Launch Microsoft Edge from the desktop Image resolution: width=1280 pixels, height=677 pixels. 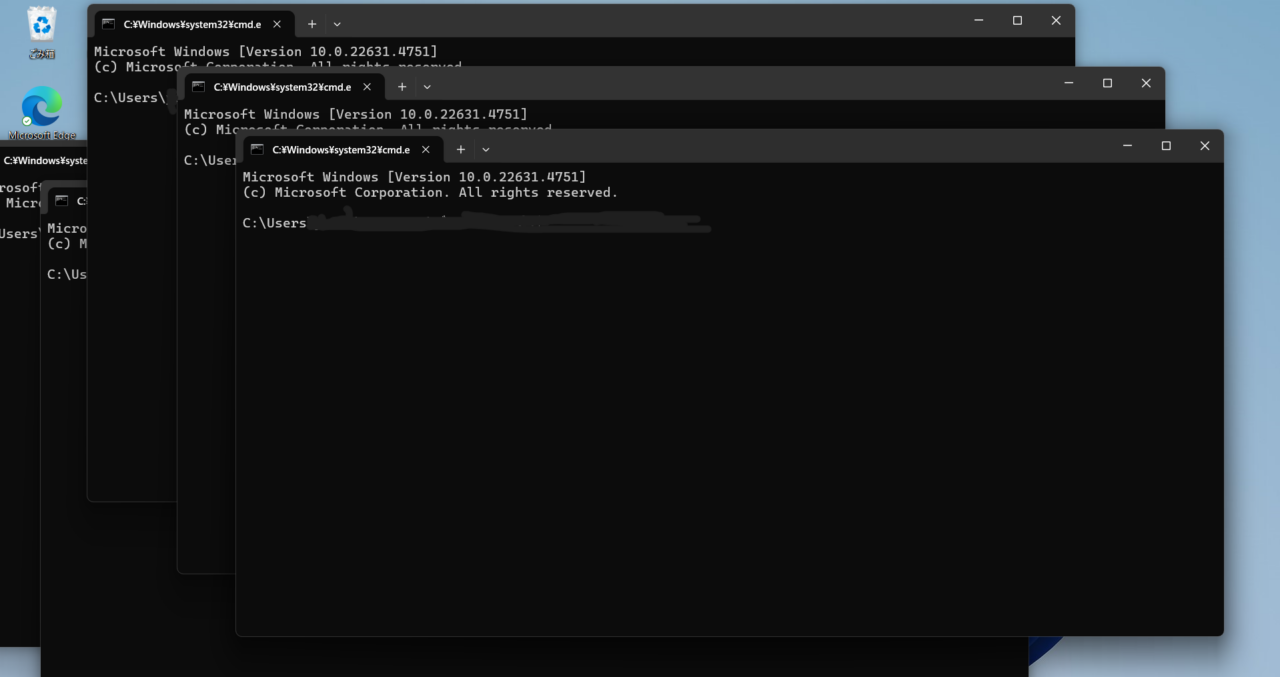(x=42, y=113)
